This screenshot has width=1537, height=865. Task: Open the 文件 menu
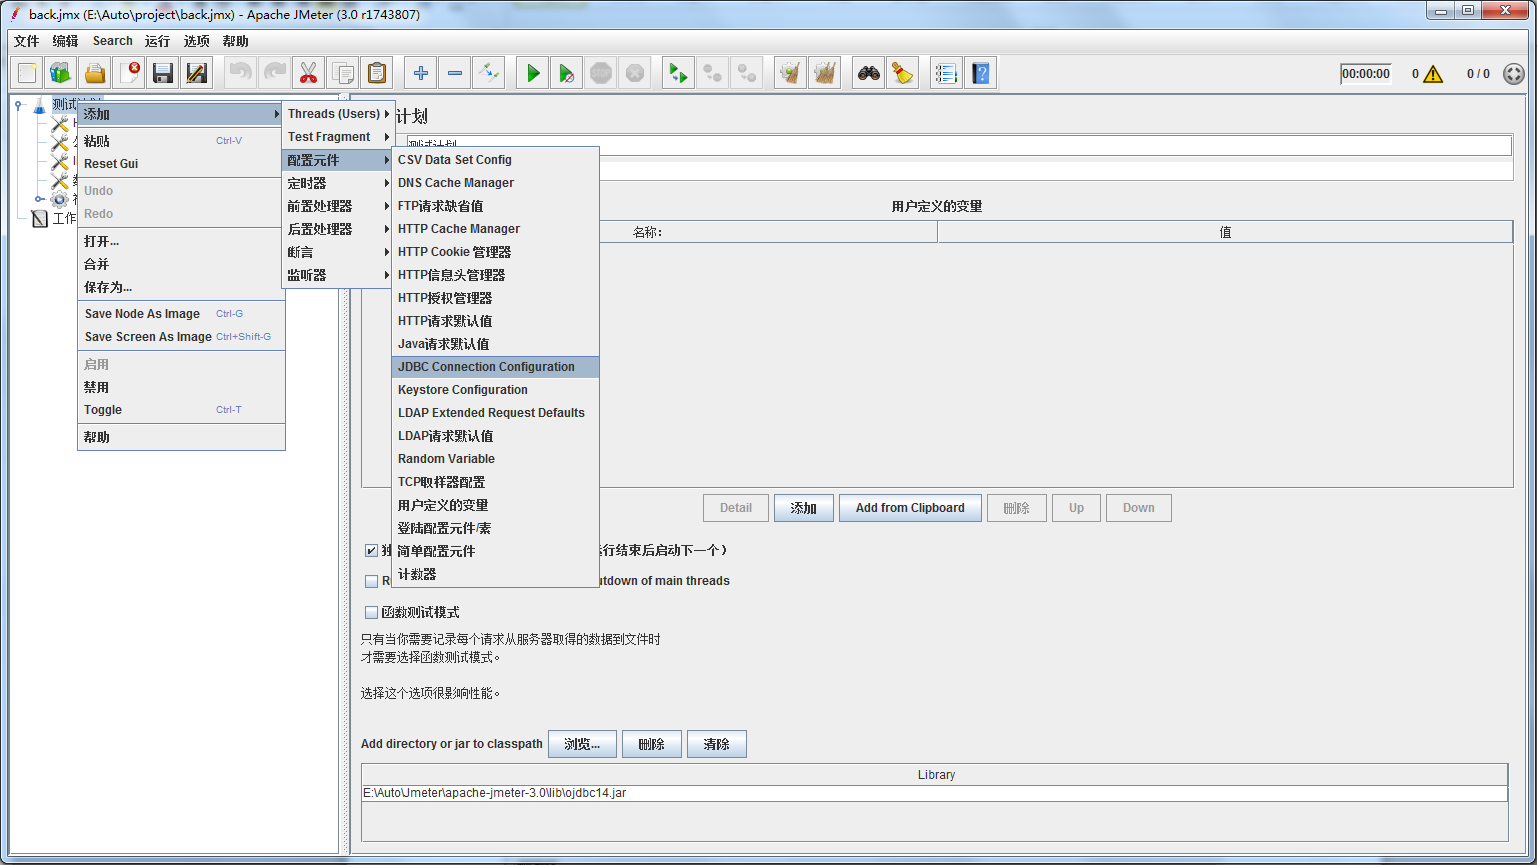click(26, 41)
